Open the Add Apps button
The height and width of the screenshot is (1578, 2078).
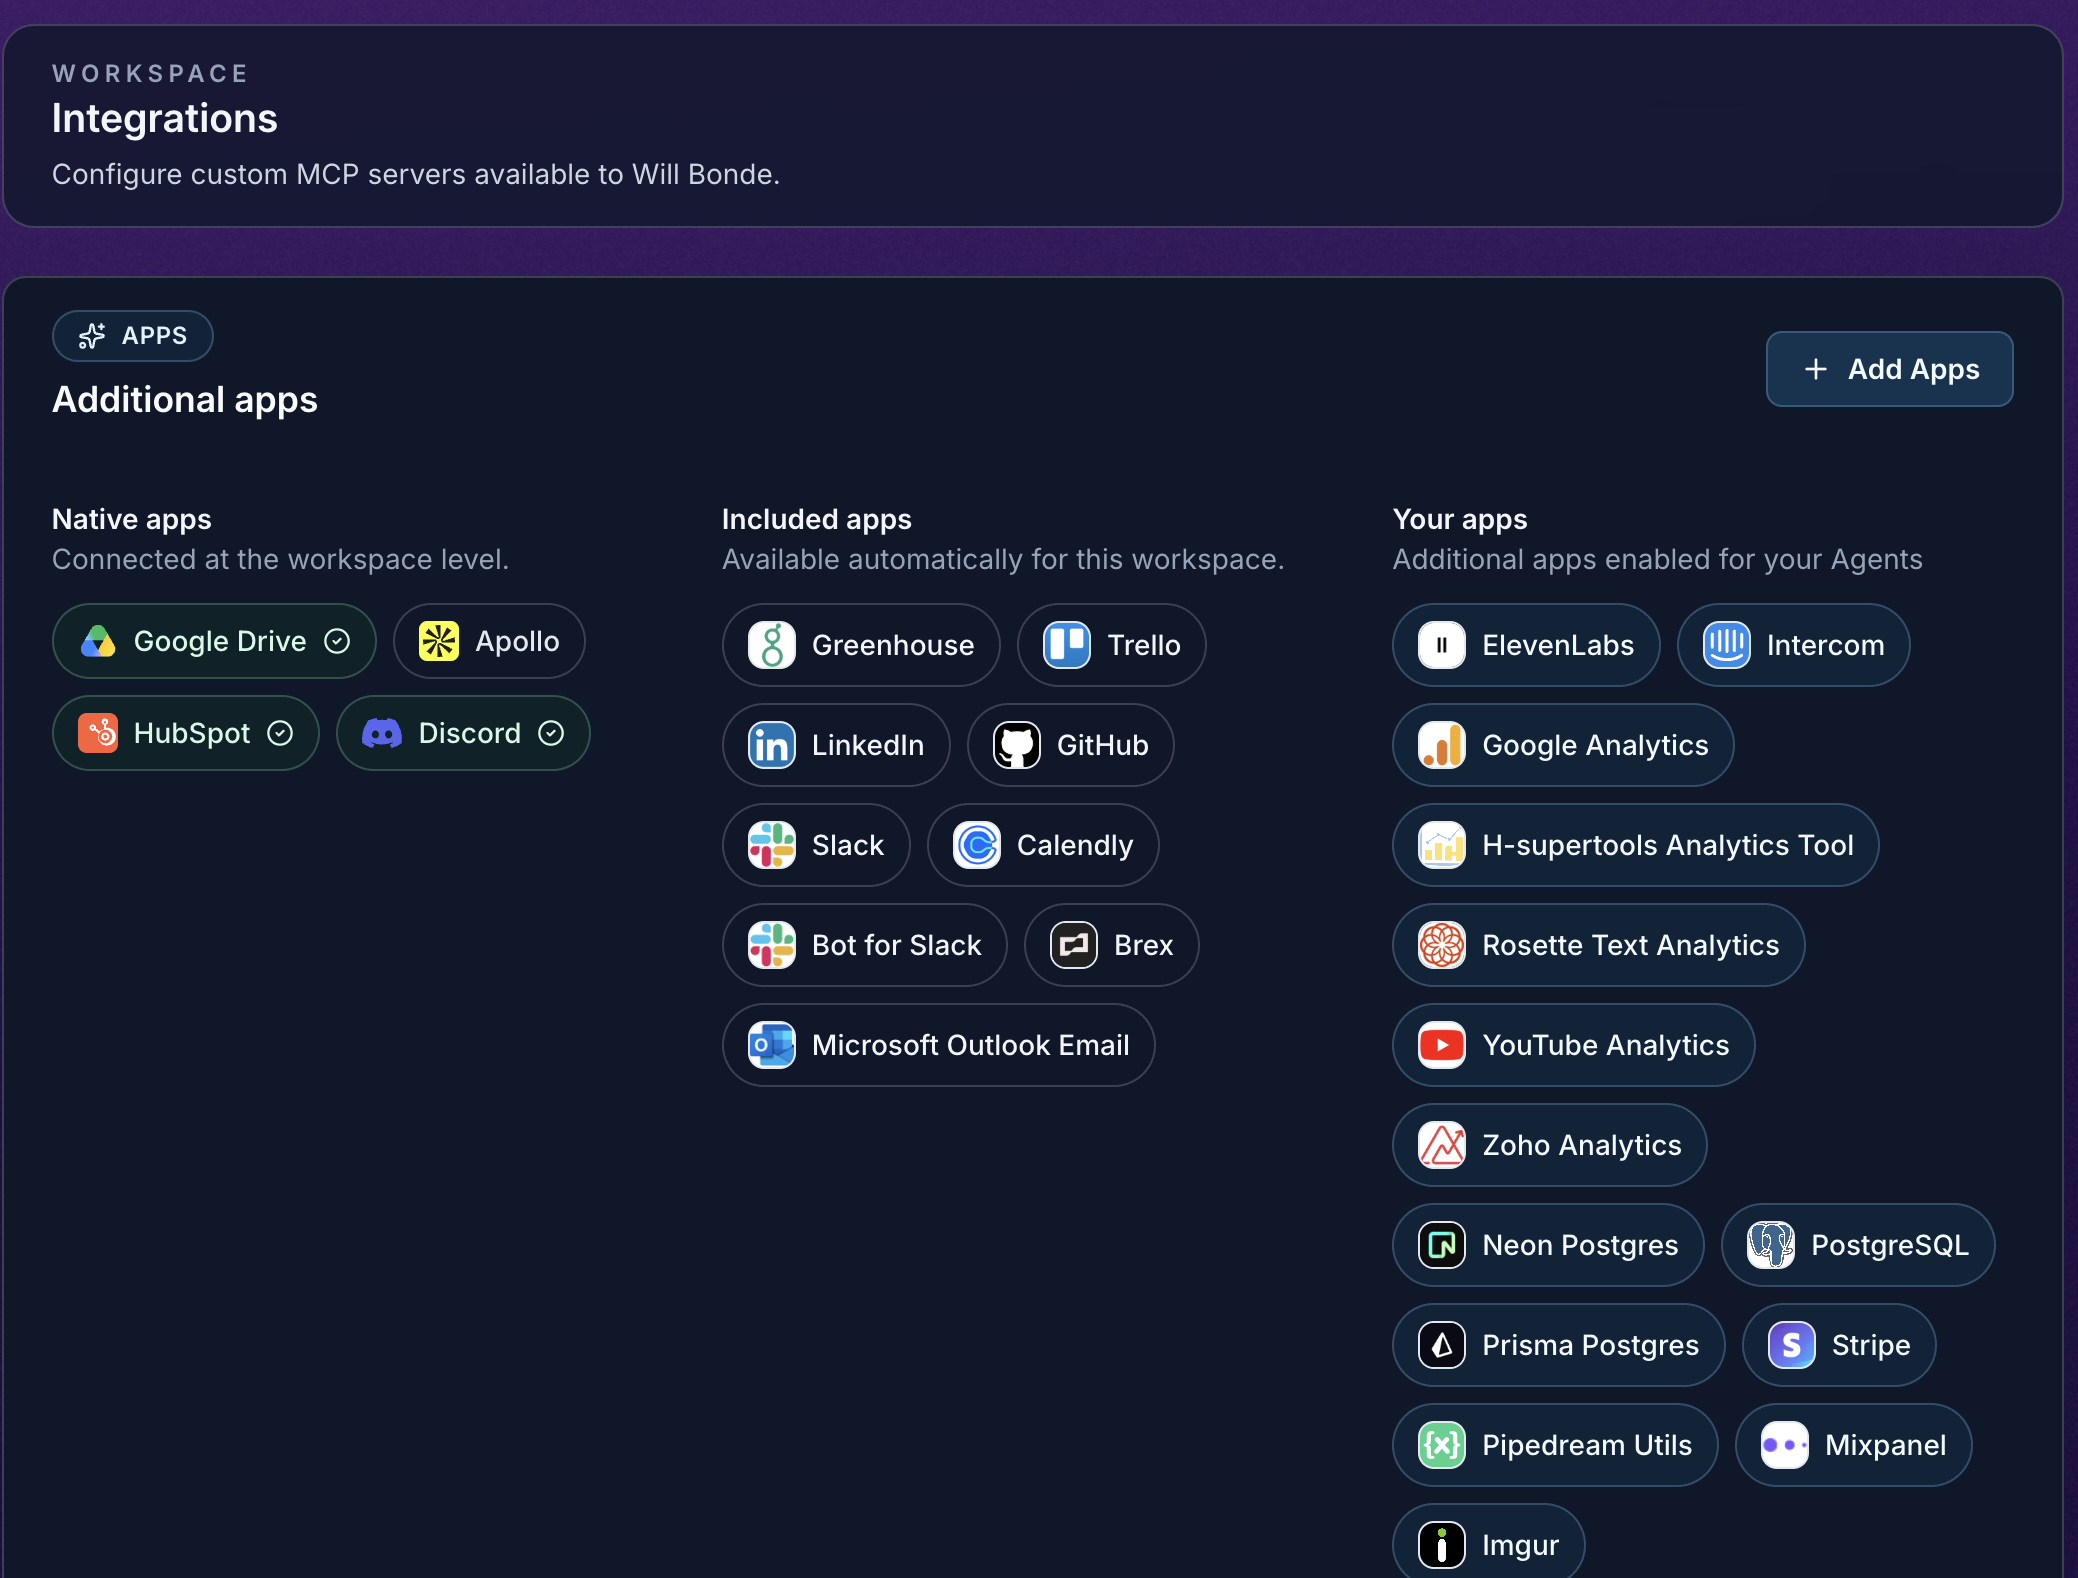[x=1889, y=369]
